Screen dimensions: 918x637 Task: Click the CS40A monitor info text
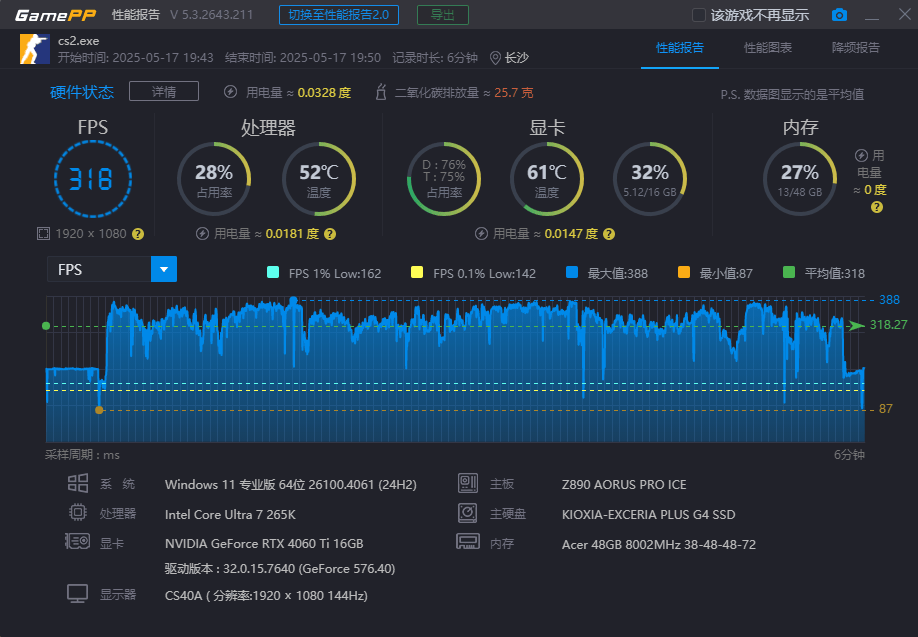pos(266,596)
